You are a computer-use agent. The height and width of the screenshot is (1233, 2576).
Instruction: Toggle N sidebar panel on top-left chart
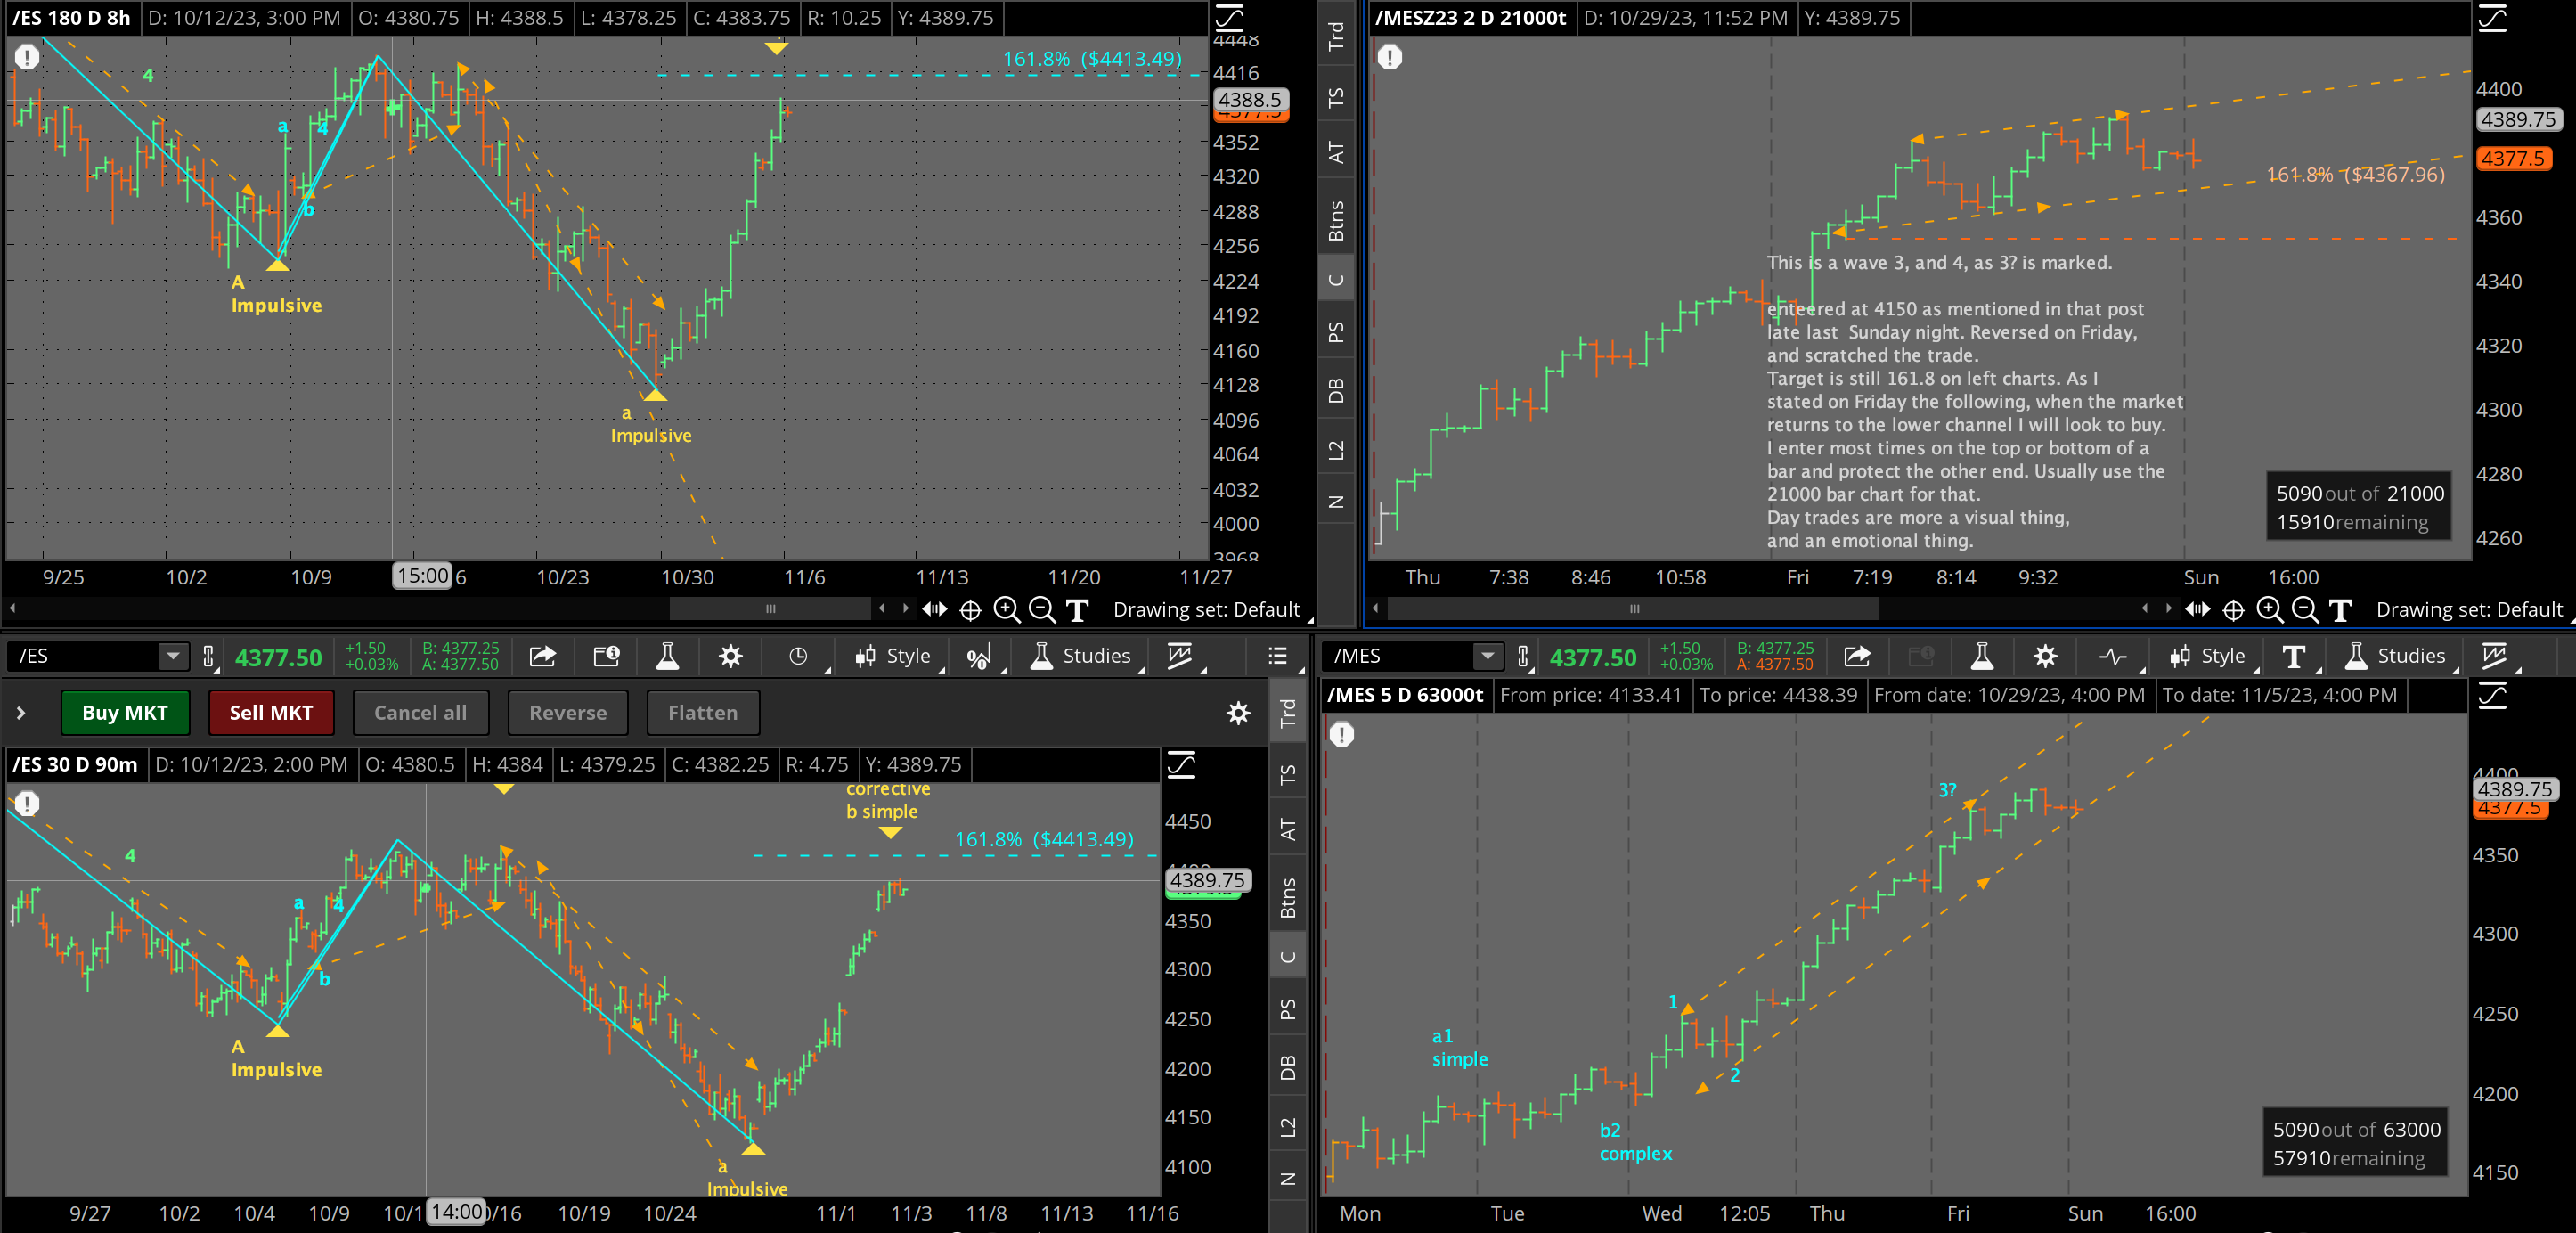[x=1336, y=502]
